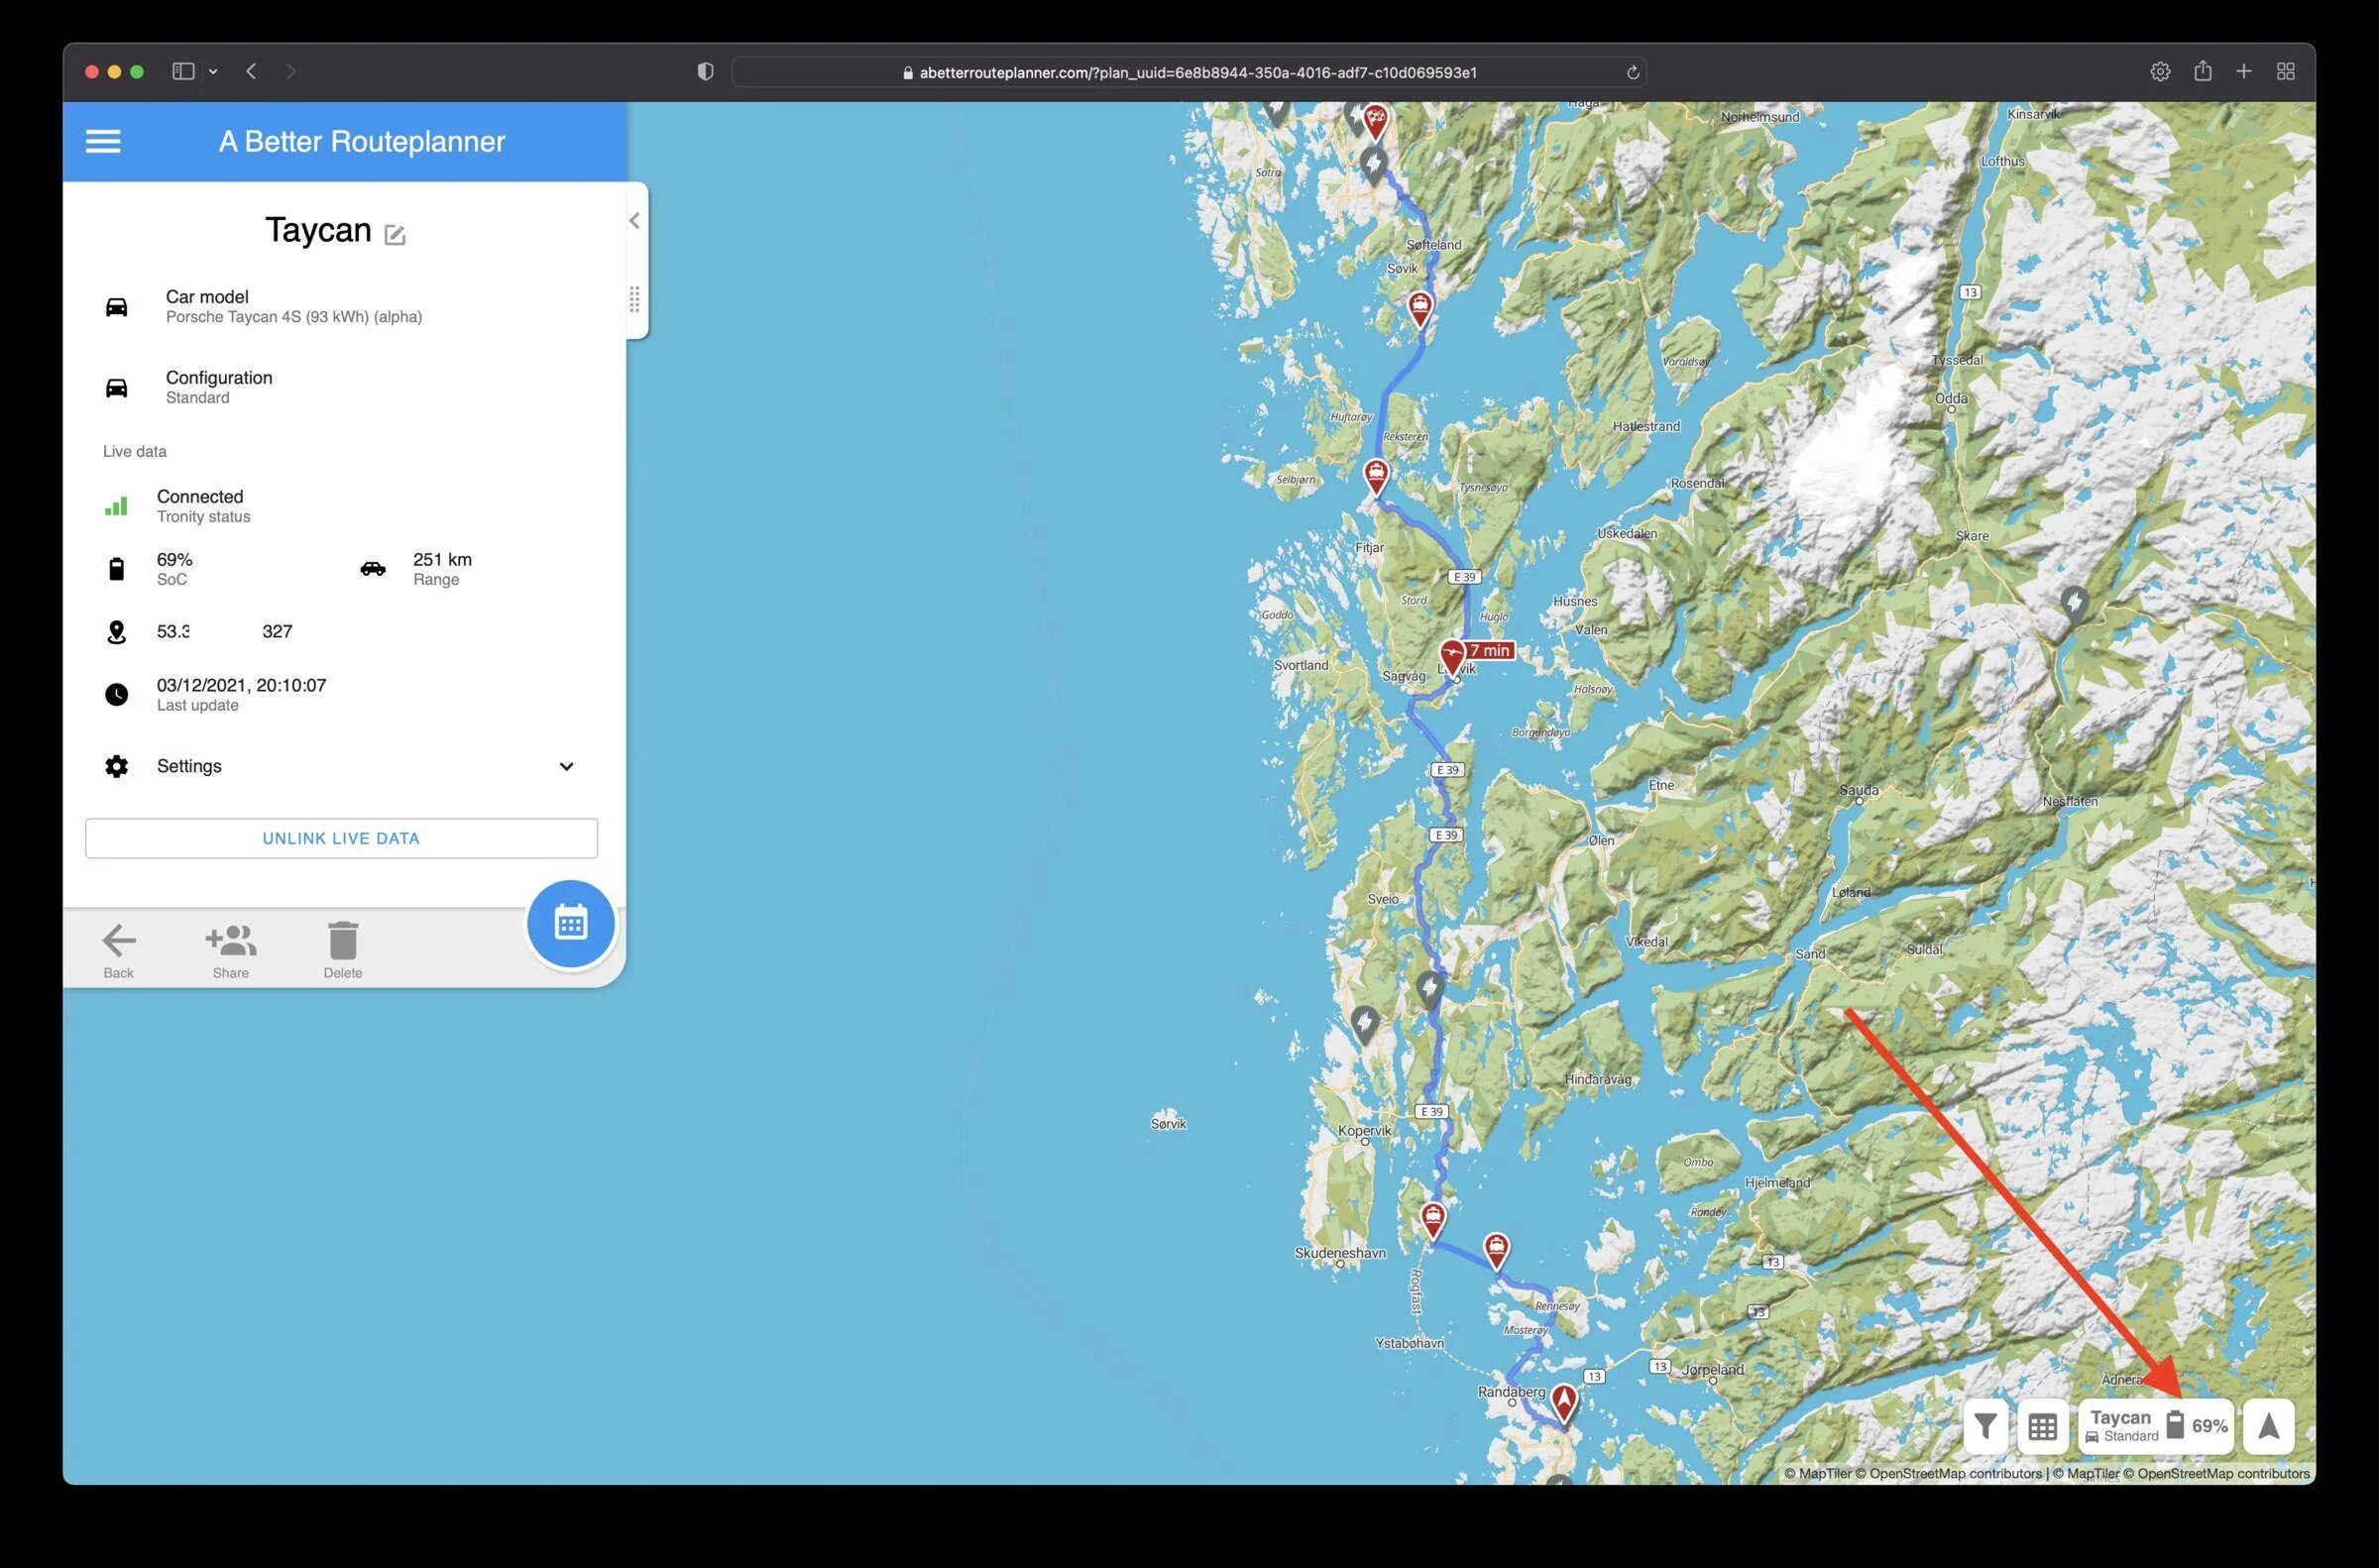Click the 7 min charging stop marker
This screenshot has width=2379, height=1568.
tap(1453, 656)
